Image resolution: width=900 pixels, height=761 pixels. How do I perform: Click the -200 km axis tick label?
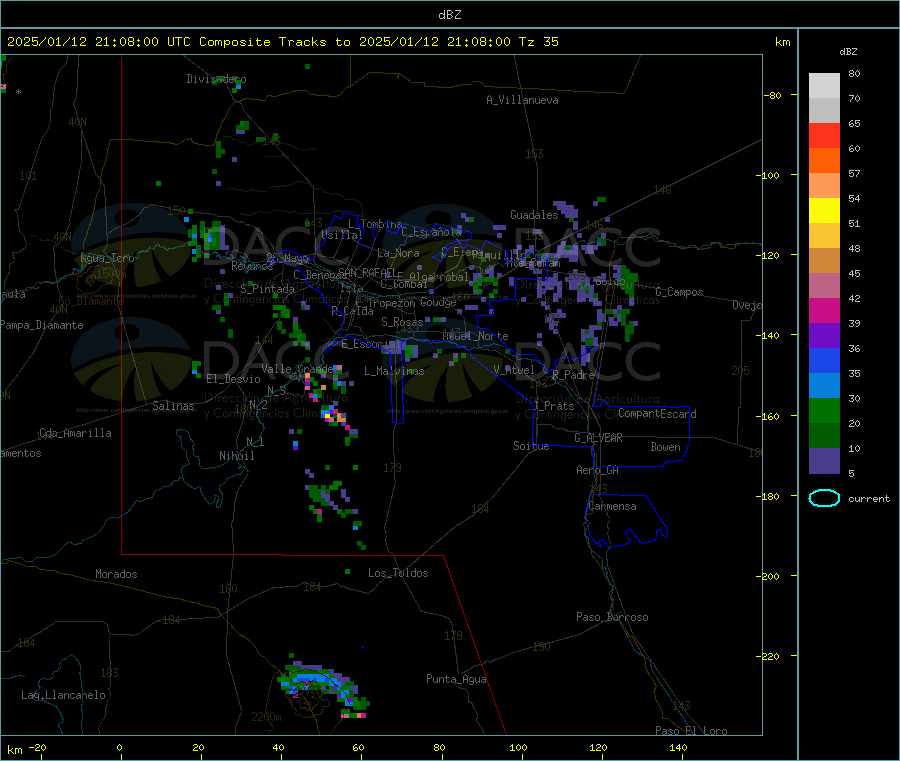768,576
